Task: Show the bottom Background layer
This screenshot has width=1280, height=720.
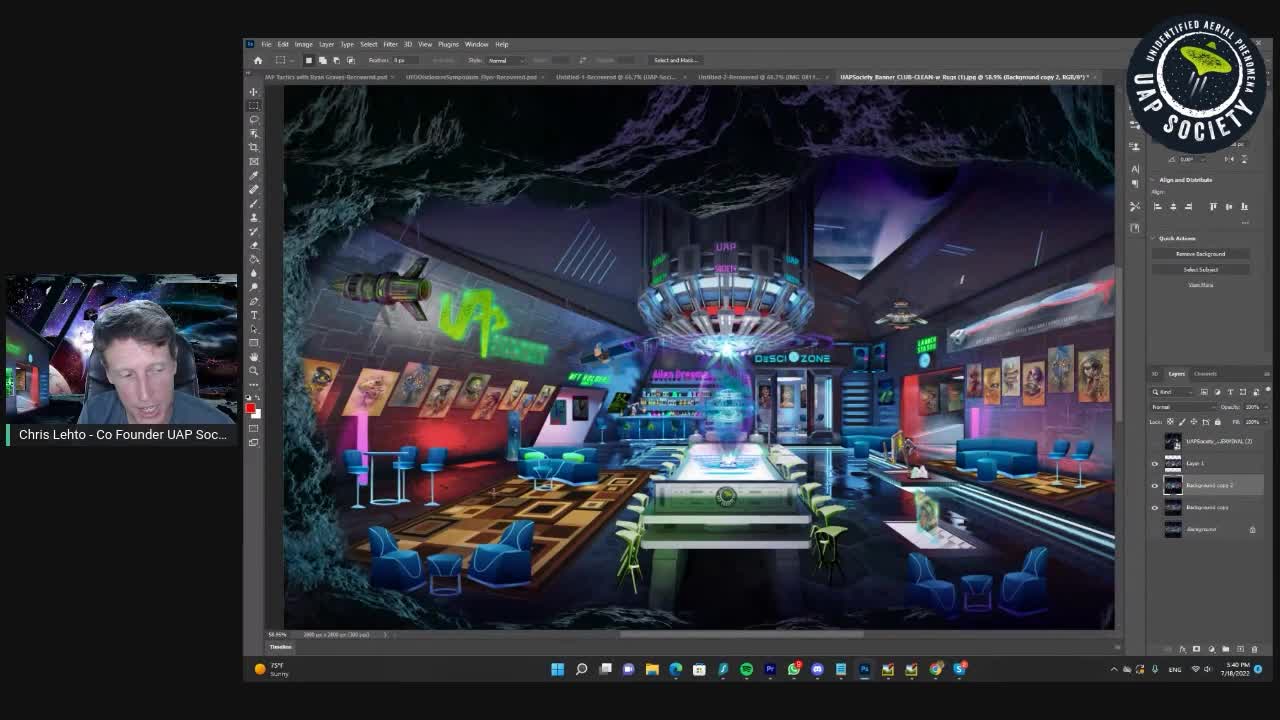Action: tap(1155, 529)
